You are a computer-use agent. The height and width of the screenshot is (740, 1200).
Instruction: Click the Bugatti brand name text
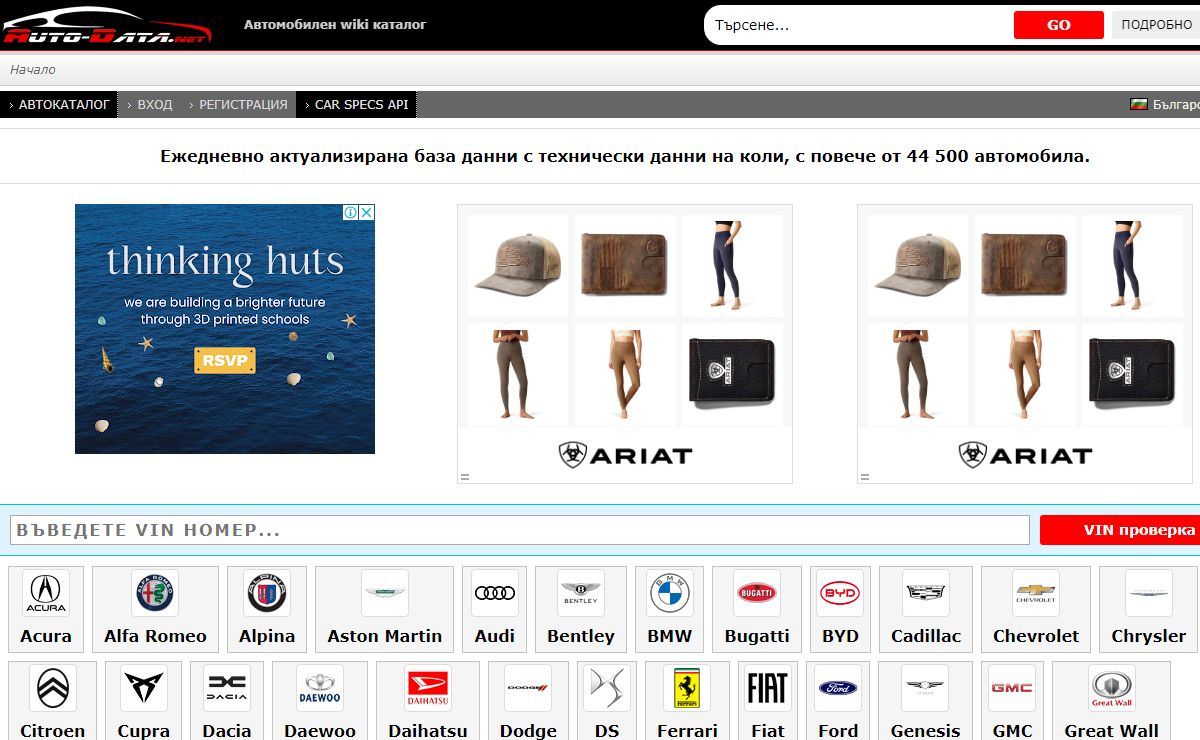(757, 636)
